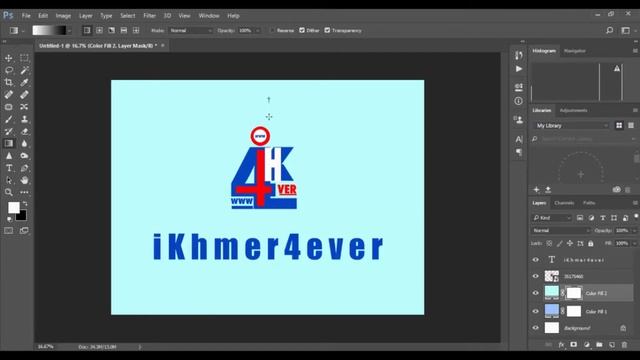
Task: Open the search icon in options bar
Action: pyautogui.click(x=609, y=30)
